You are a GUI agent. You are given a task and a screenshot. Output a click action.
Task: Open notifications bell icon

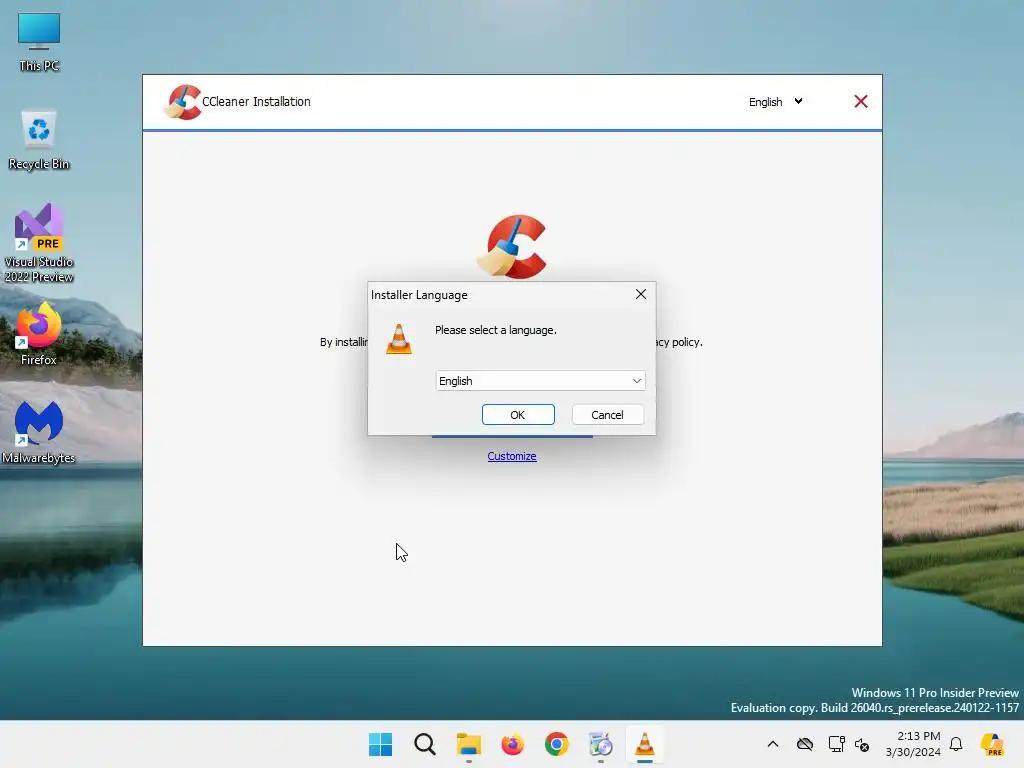pyautogui.click(x=956, y=744)
